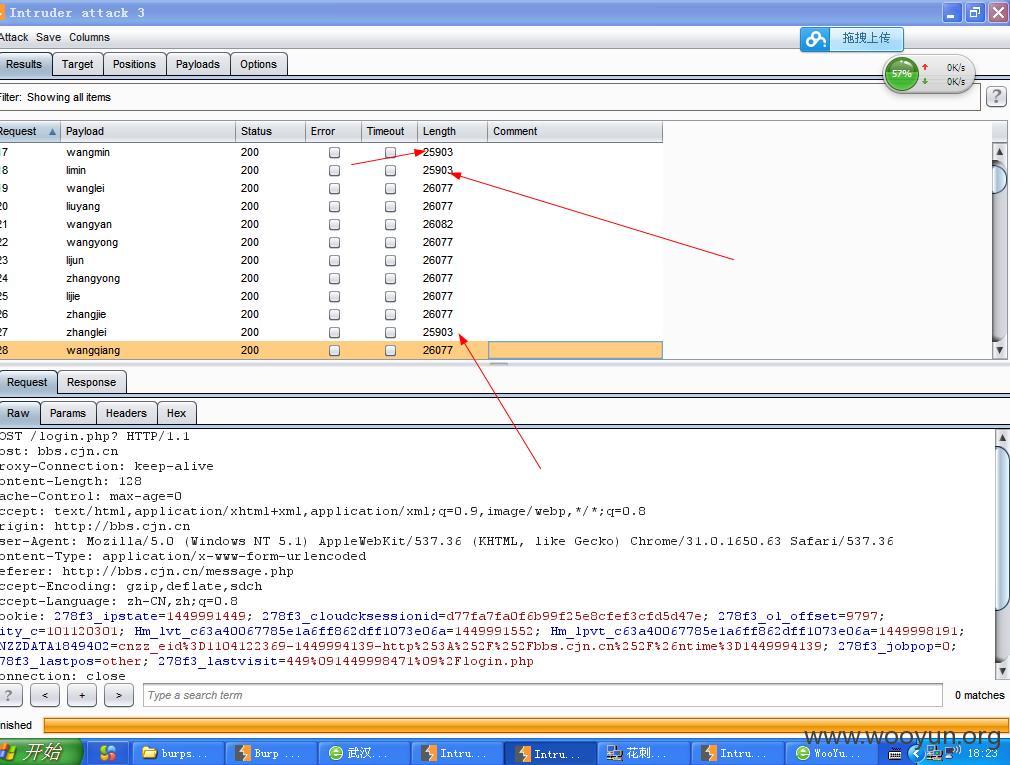The height and width of the screenshot is (765, 1010).
Task: Switch to the WooYu browser taskbar item
Action: (x=831, y=753)
